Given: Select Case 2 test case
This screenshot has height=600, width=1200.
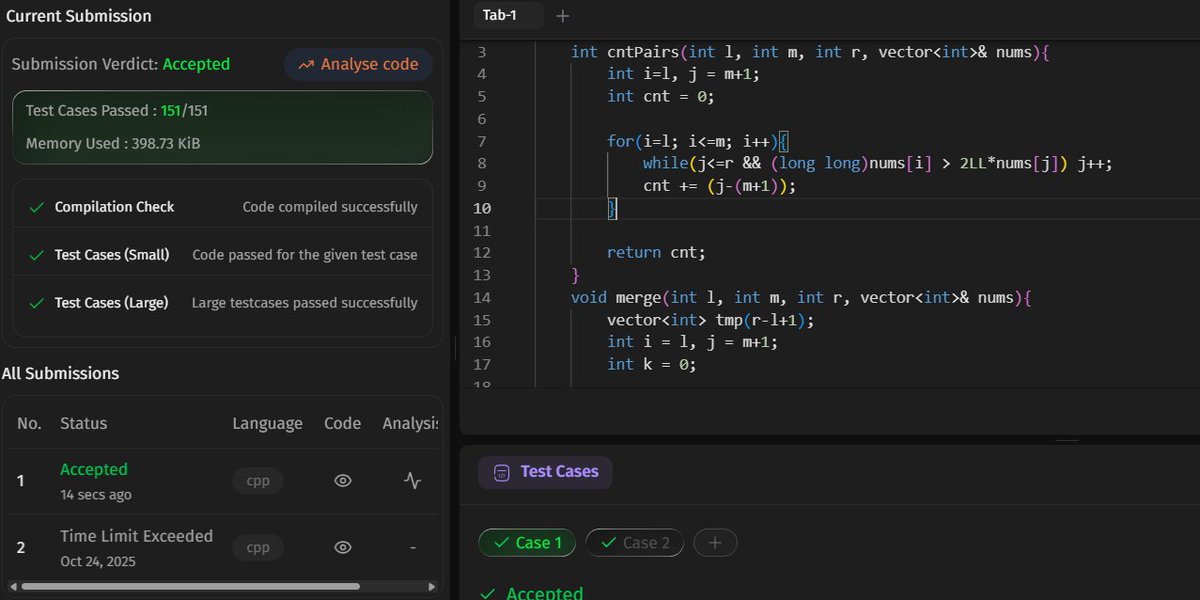Looking at the screenshot, I should click(634, 543).
